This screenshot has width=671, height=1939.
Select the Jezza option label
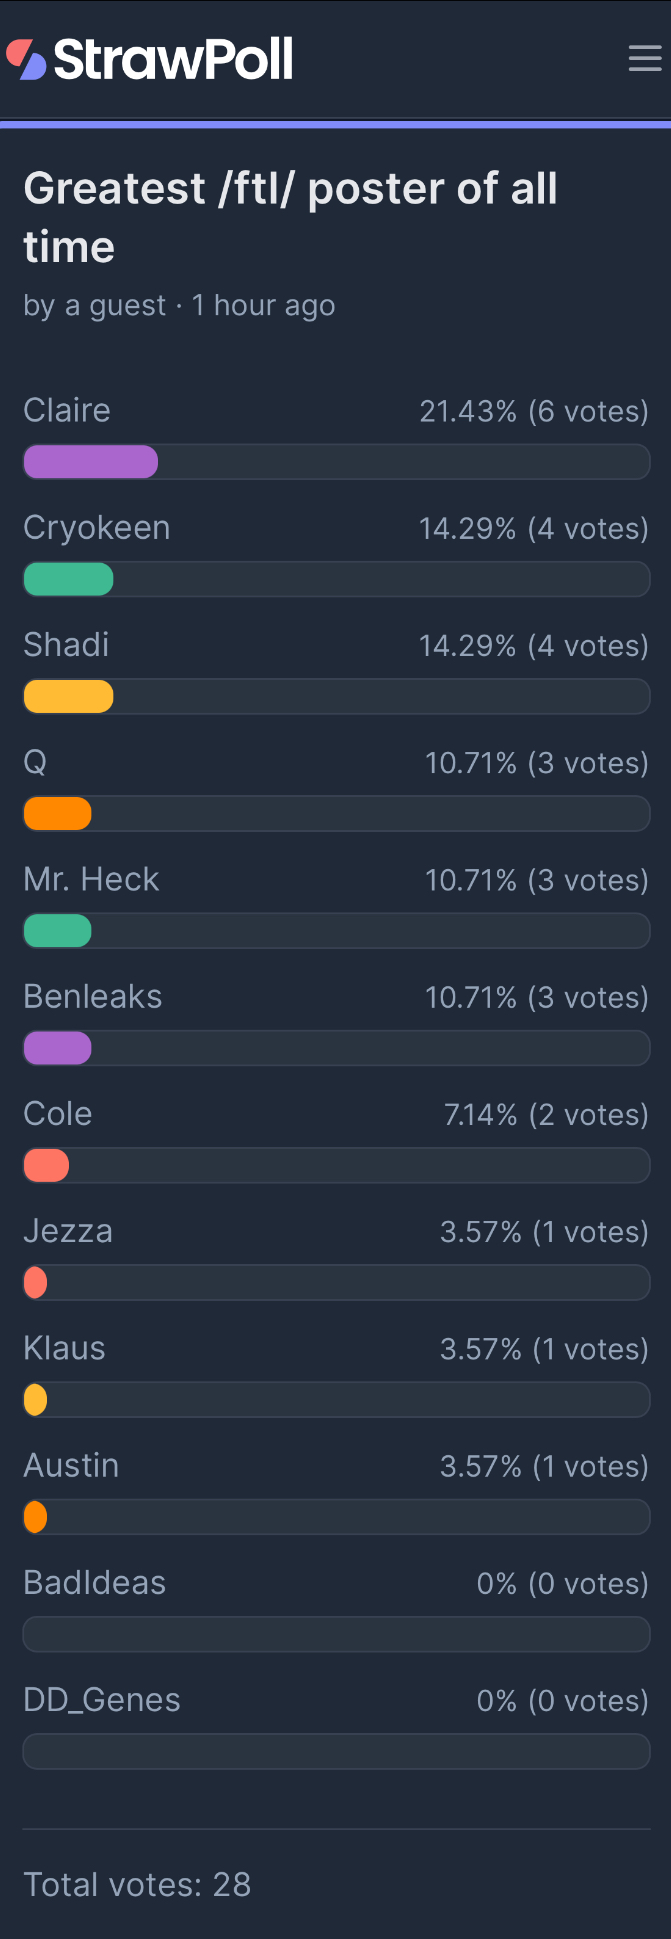tap(68, 1231)
